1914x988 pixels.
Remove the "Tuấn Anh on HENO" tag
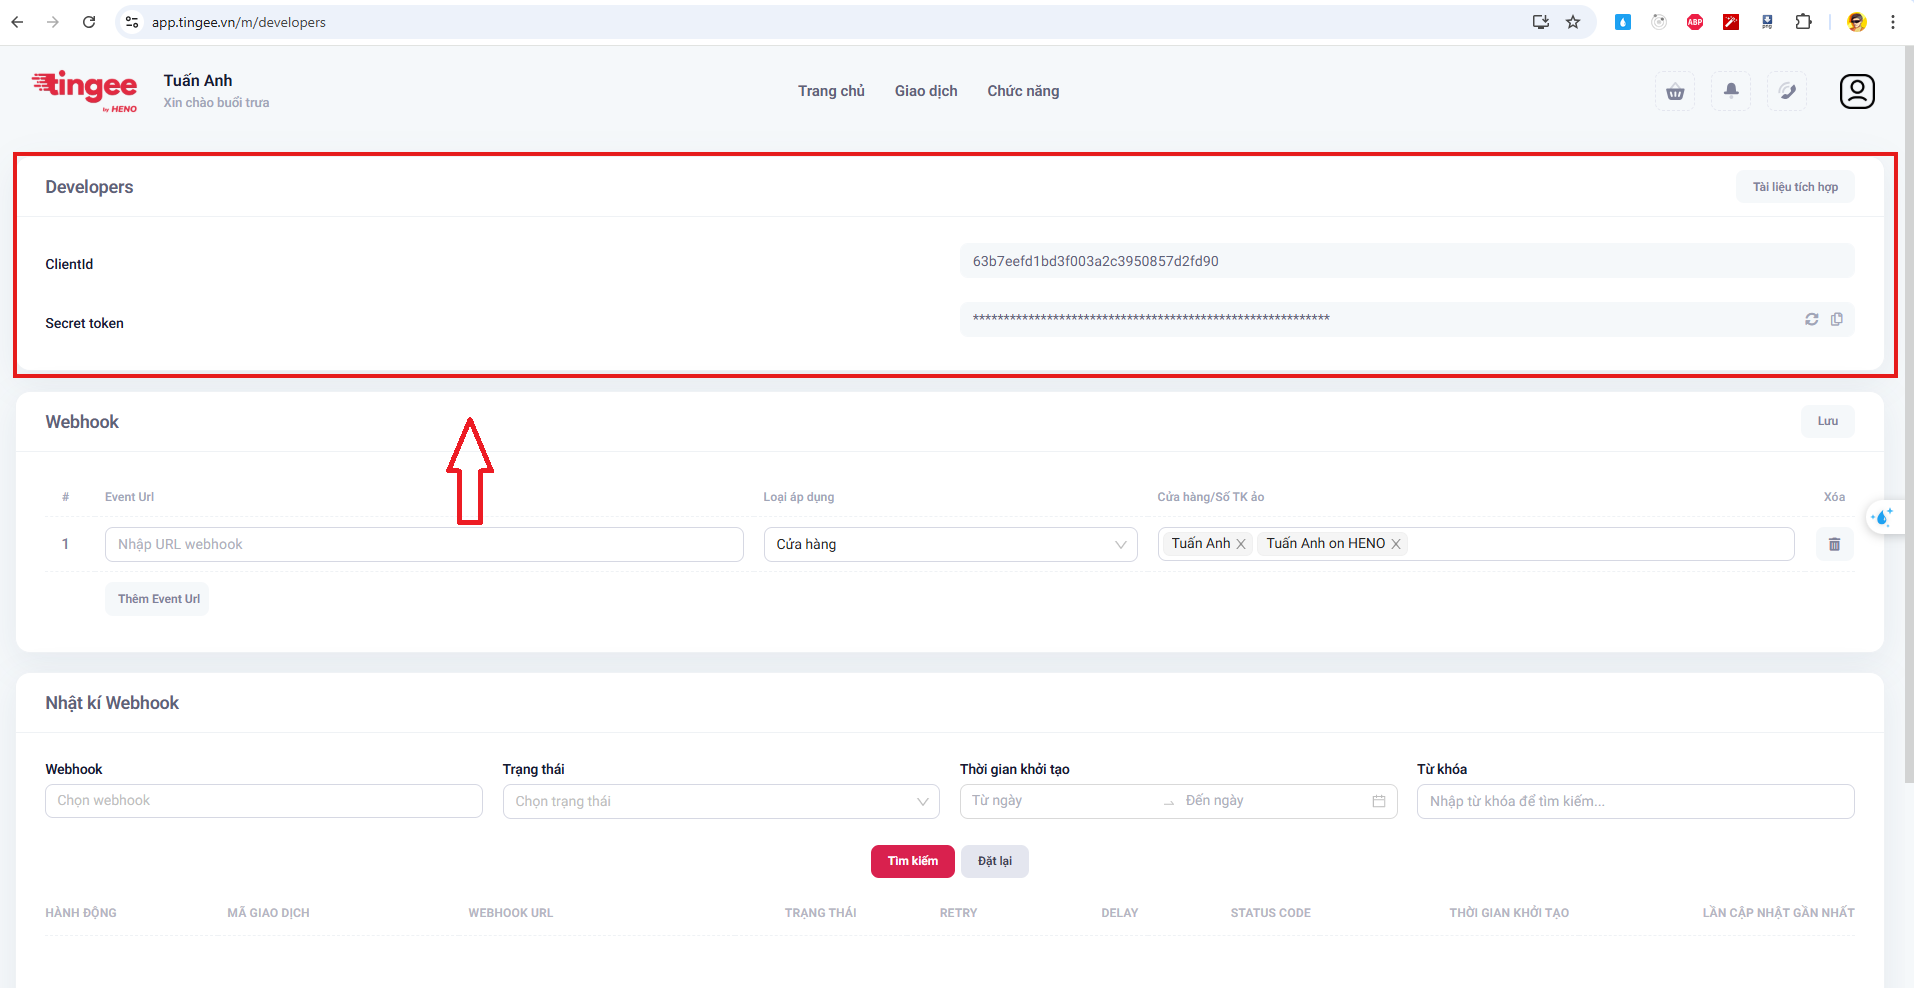tap(1396, 544)
